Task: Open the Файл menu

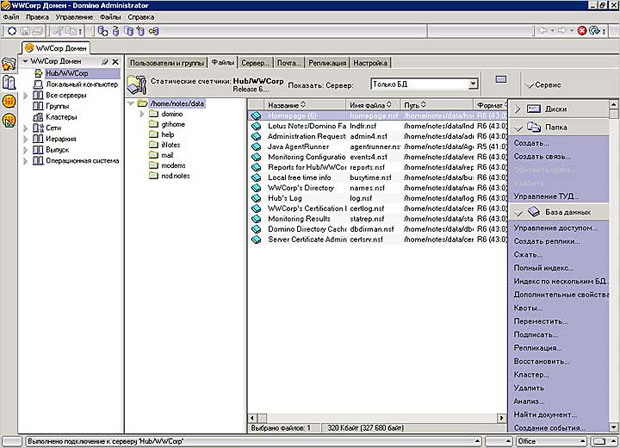Action: (11, 17)
